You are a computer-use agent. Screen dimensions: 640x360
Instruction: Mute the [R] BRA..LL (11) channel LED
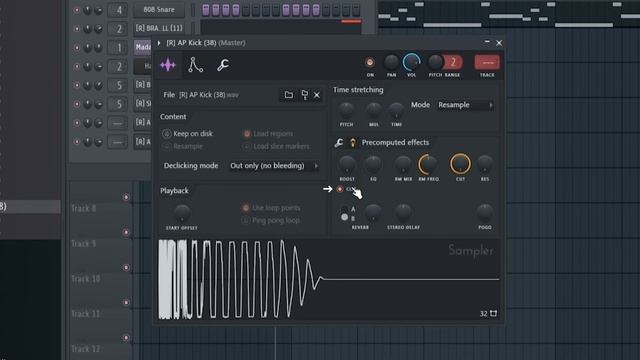tap(77, 29)
